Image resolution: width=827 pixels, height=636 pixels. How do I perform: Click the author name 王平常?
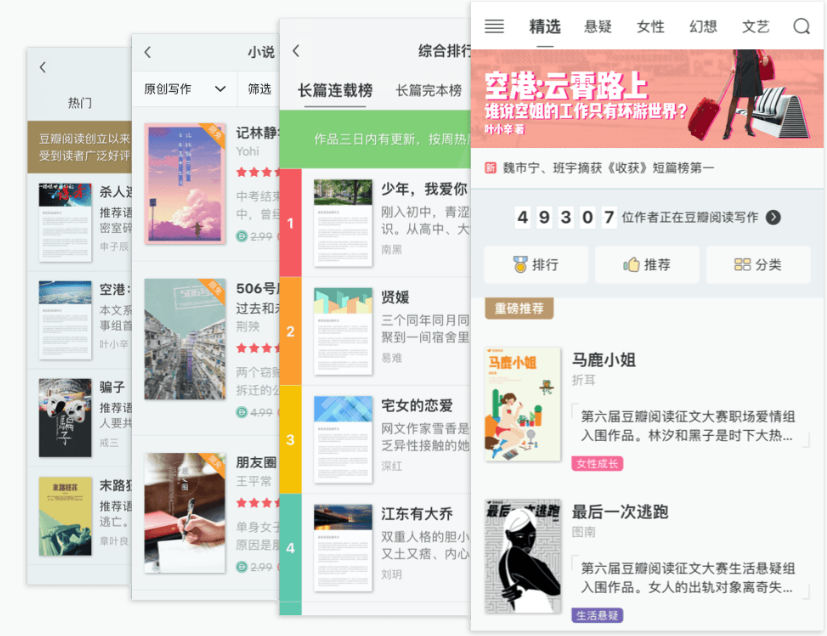254,481
